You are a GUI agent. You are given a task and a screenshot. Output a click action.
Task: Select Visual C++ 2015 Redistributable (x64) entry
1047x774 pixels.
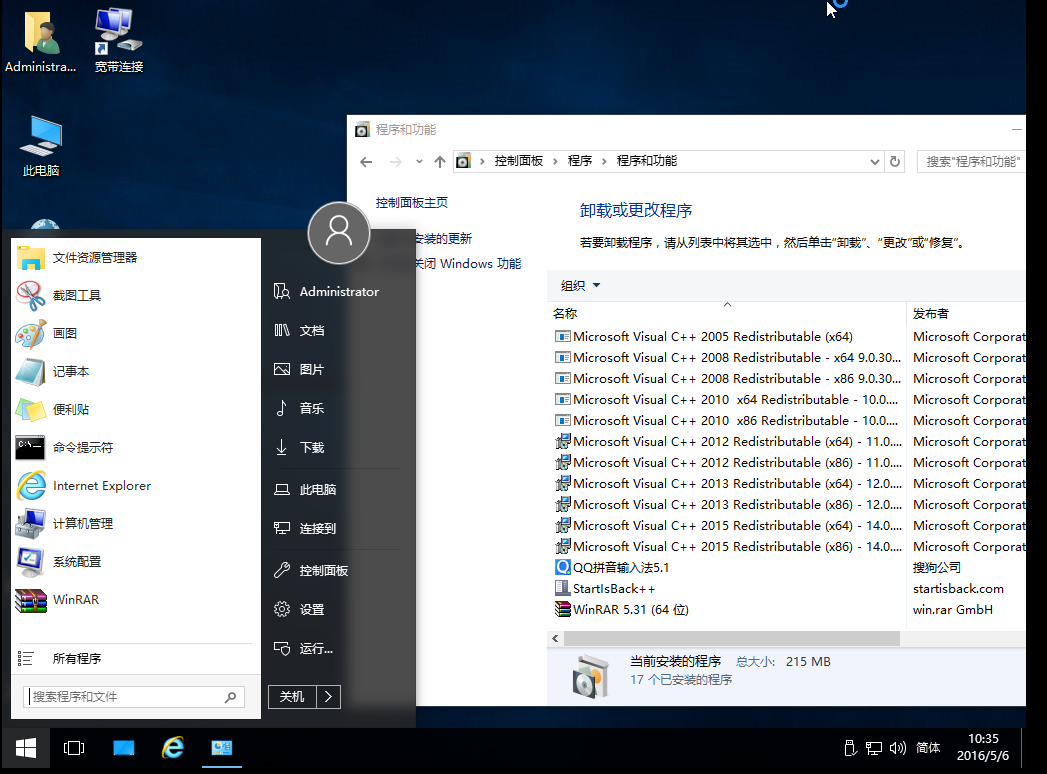click(x=726, y=526)
